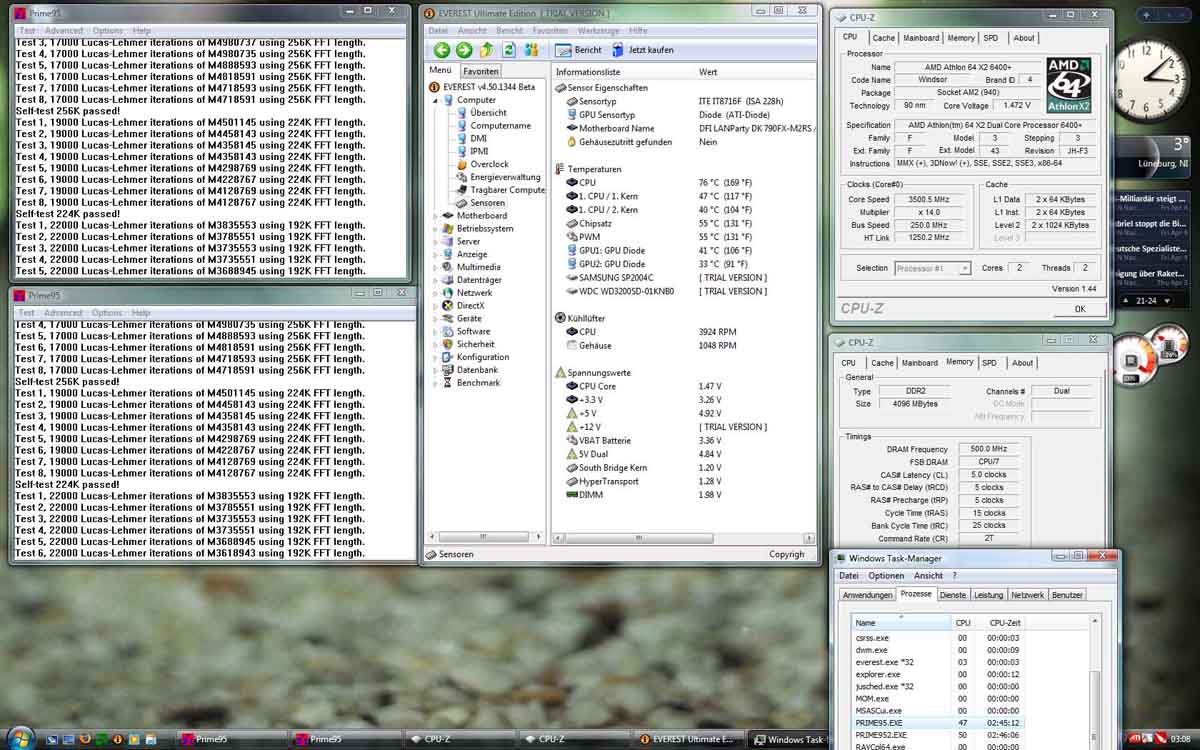The image size is (1200, 750).
Task: Switch to Mainboard tab in upper CPU-Z window
Action: (921, 38)
